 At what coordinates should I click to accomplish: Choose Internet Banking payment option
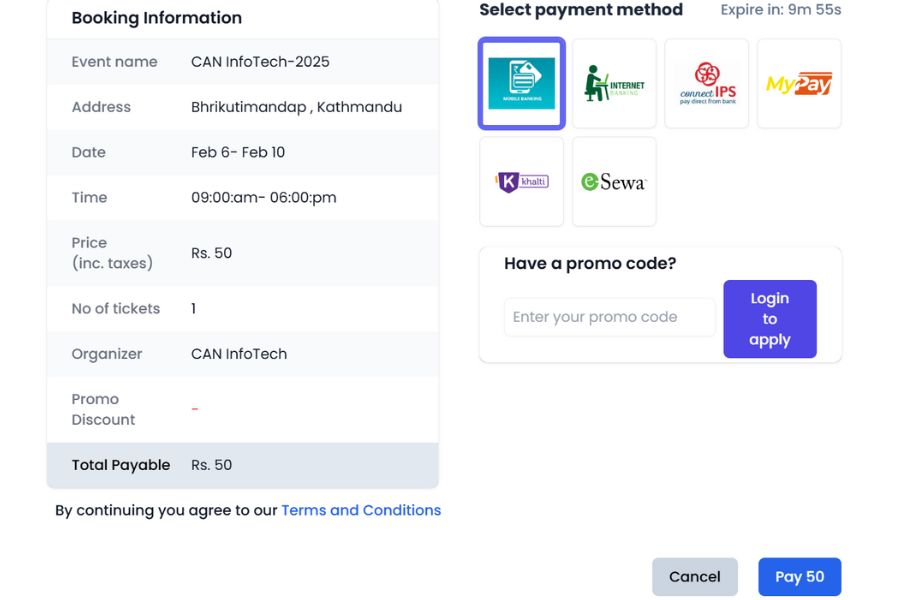pyautogui.click(x=614, y=83)
